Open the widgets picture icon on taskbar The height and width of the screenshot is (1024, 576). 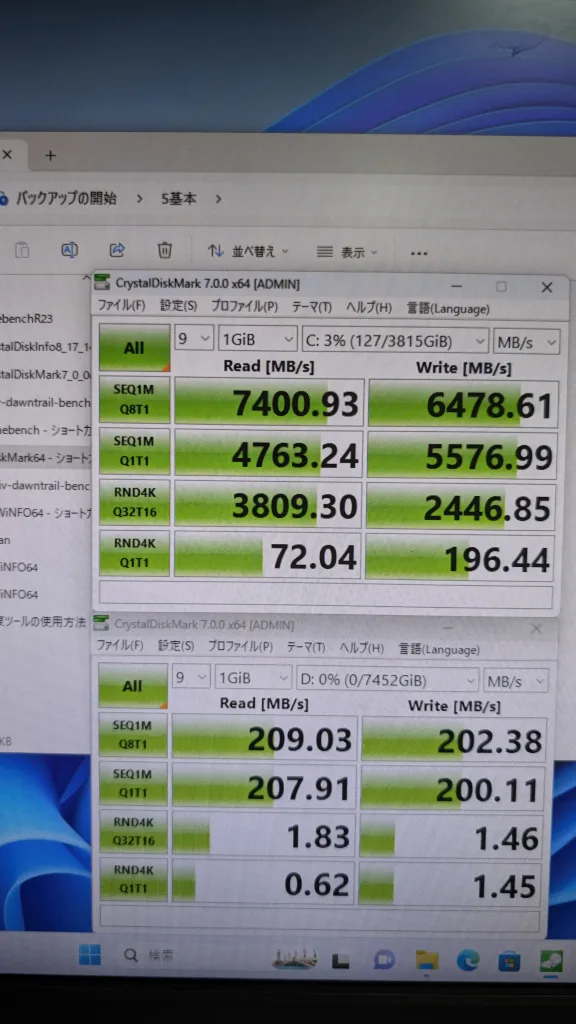[295, 959]
